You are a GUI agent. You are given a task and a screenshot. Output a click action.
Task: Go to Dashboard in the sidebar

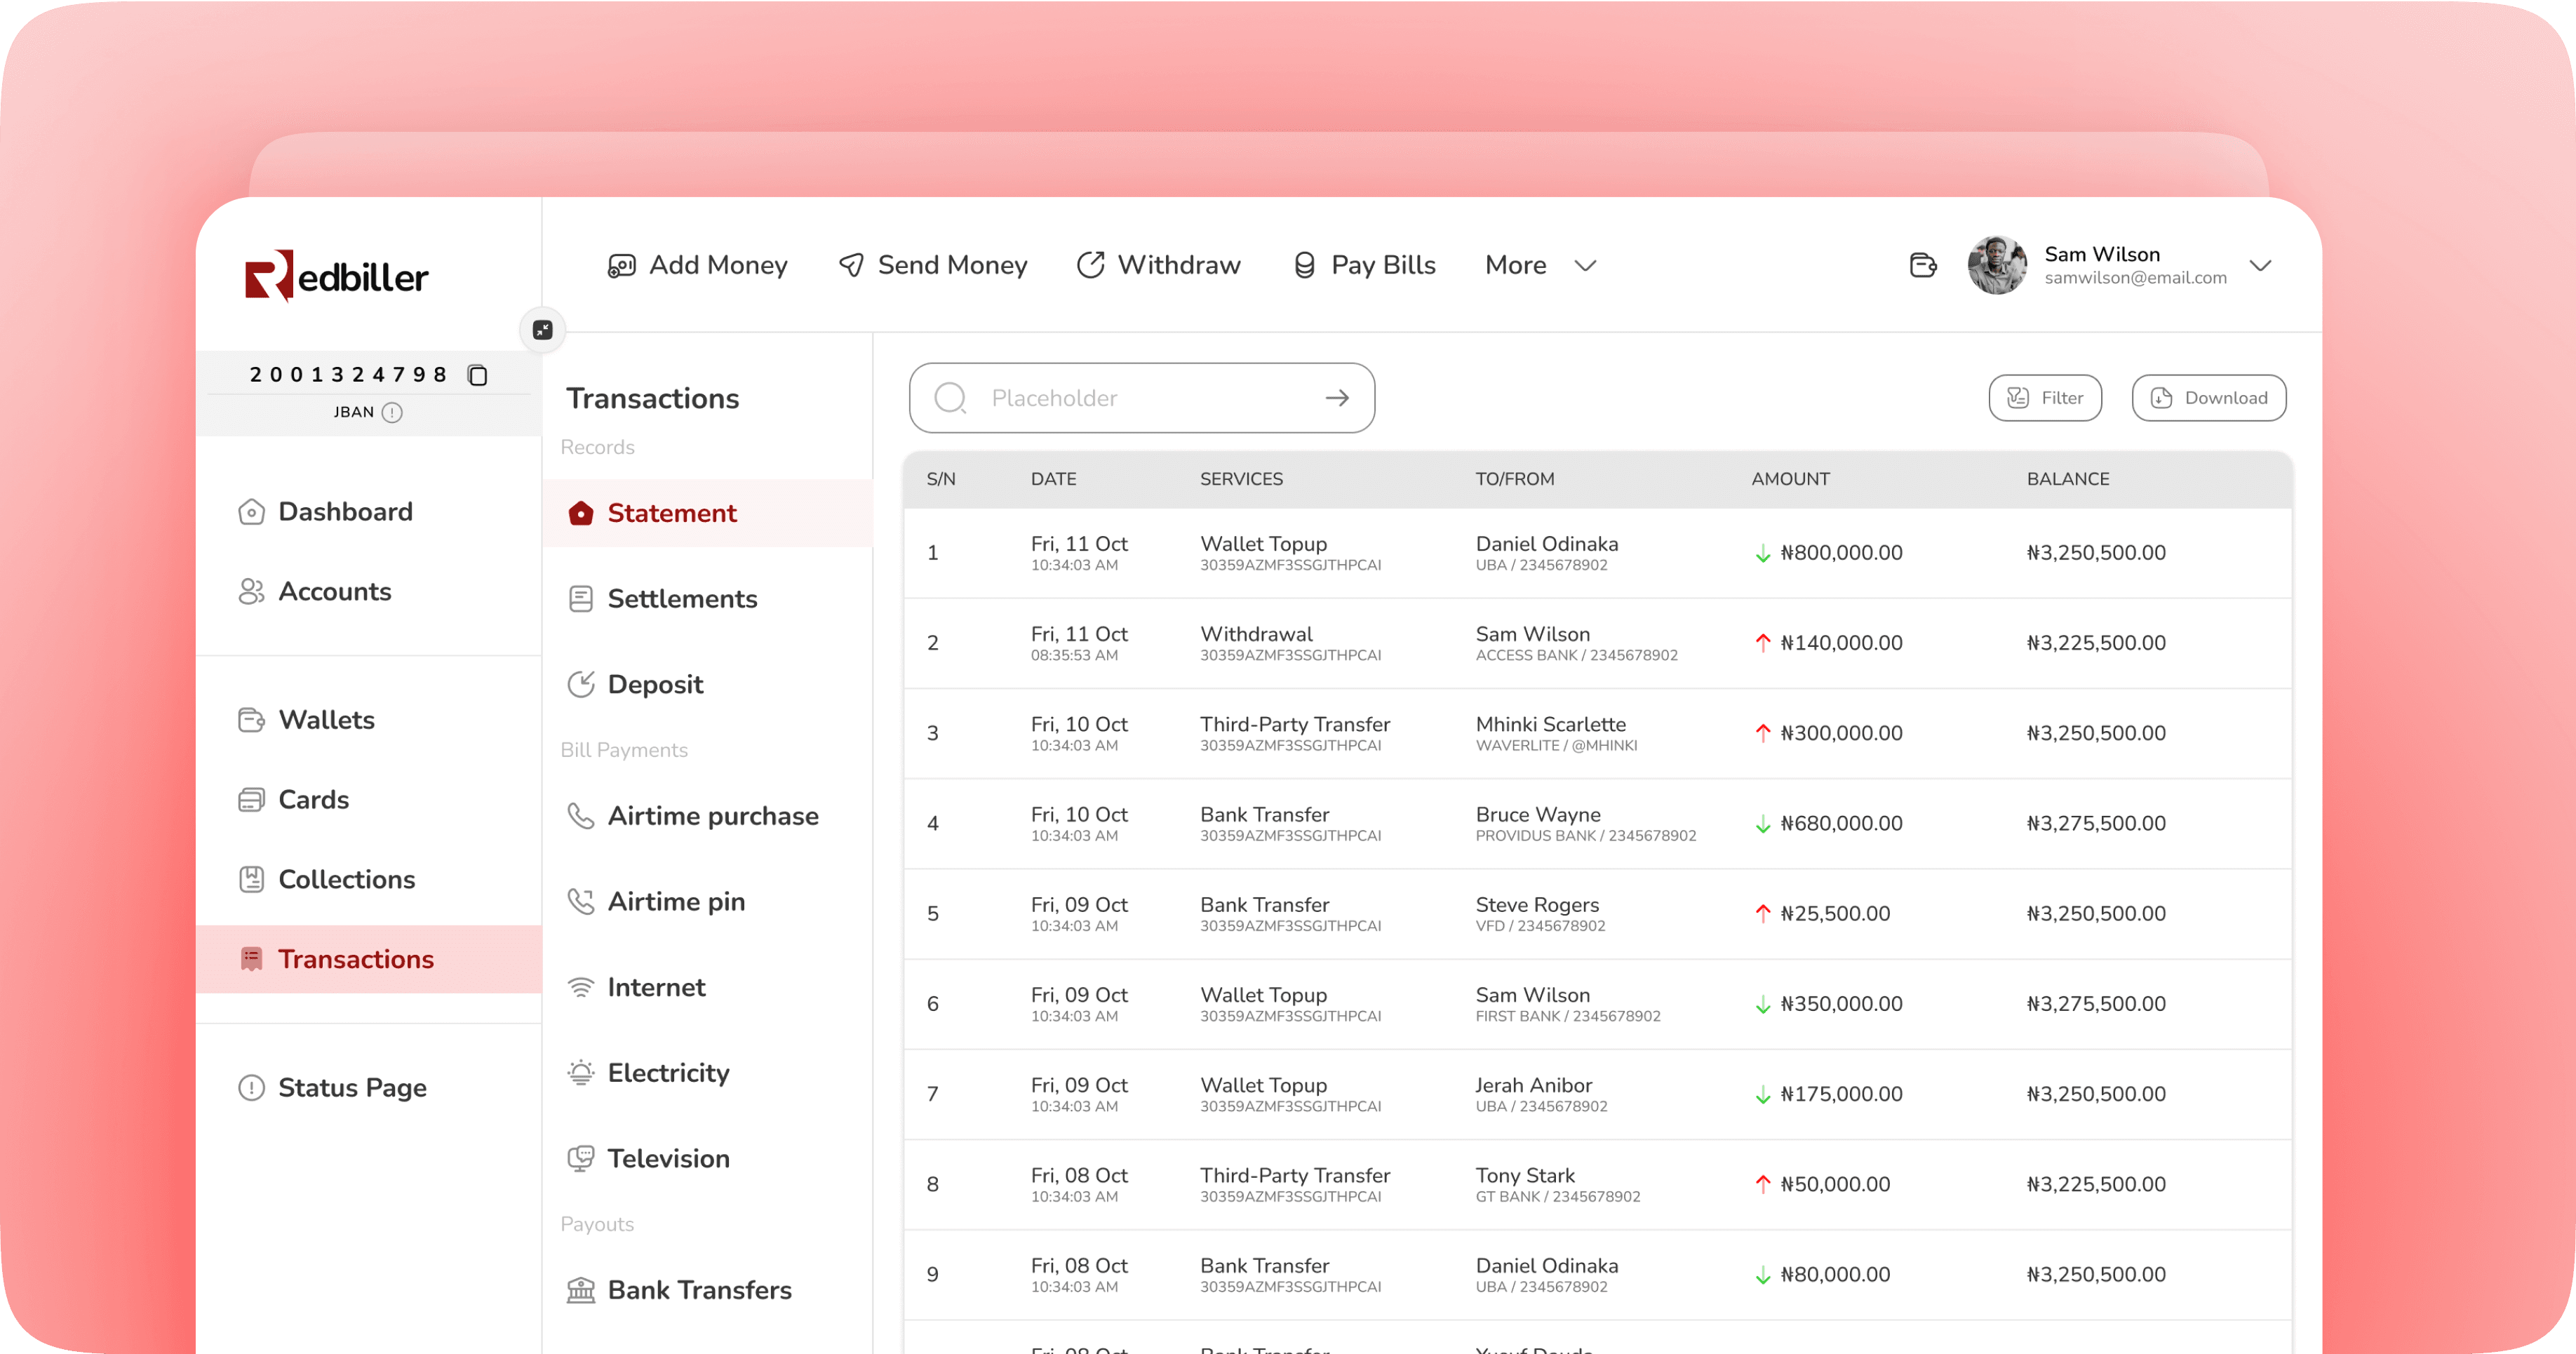[x=345, y=512]
